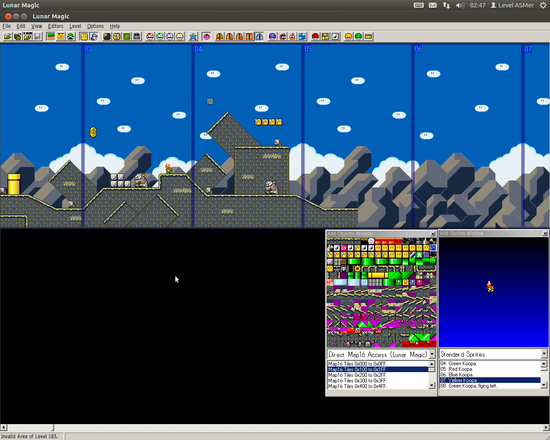Click the dark brown block toolbar icon
The image size is (550, 440).
click(107, 36)
